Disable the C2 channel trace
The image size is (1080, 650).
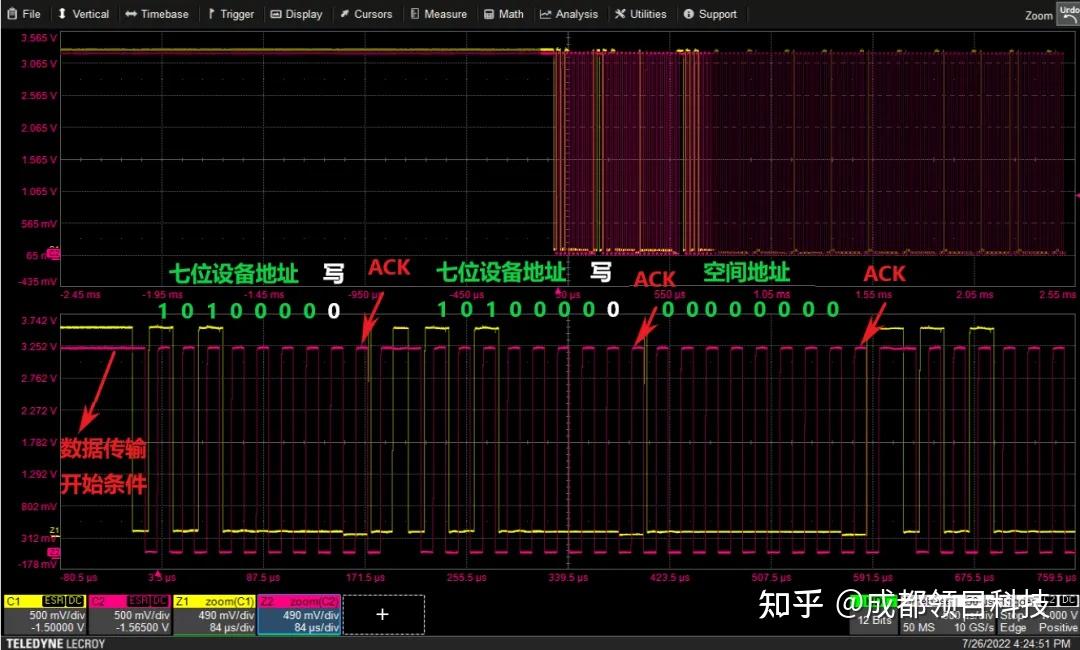tap(131, 614)
